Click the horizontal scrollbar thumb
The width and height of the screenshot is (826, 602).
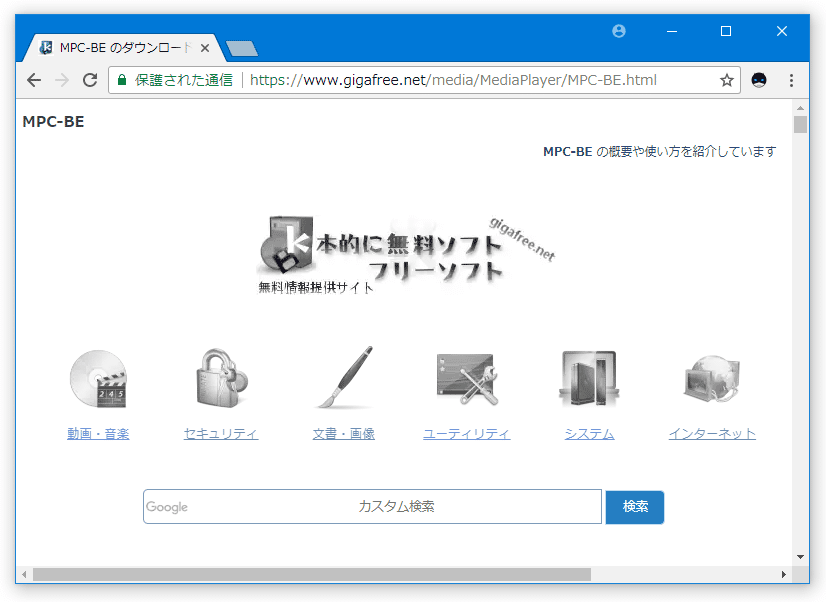[312, 574]
